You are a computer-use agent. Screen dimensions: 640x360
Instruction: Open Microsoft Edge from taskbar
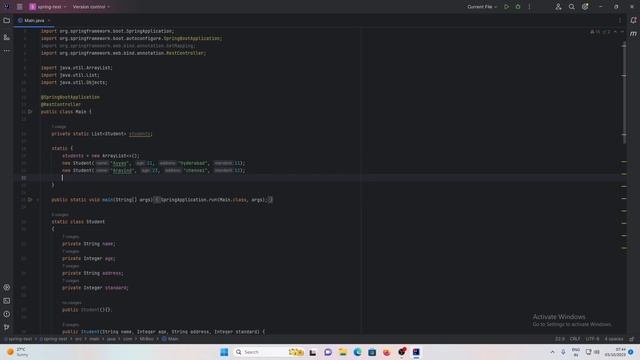358,352
